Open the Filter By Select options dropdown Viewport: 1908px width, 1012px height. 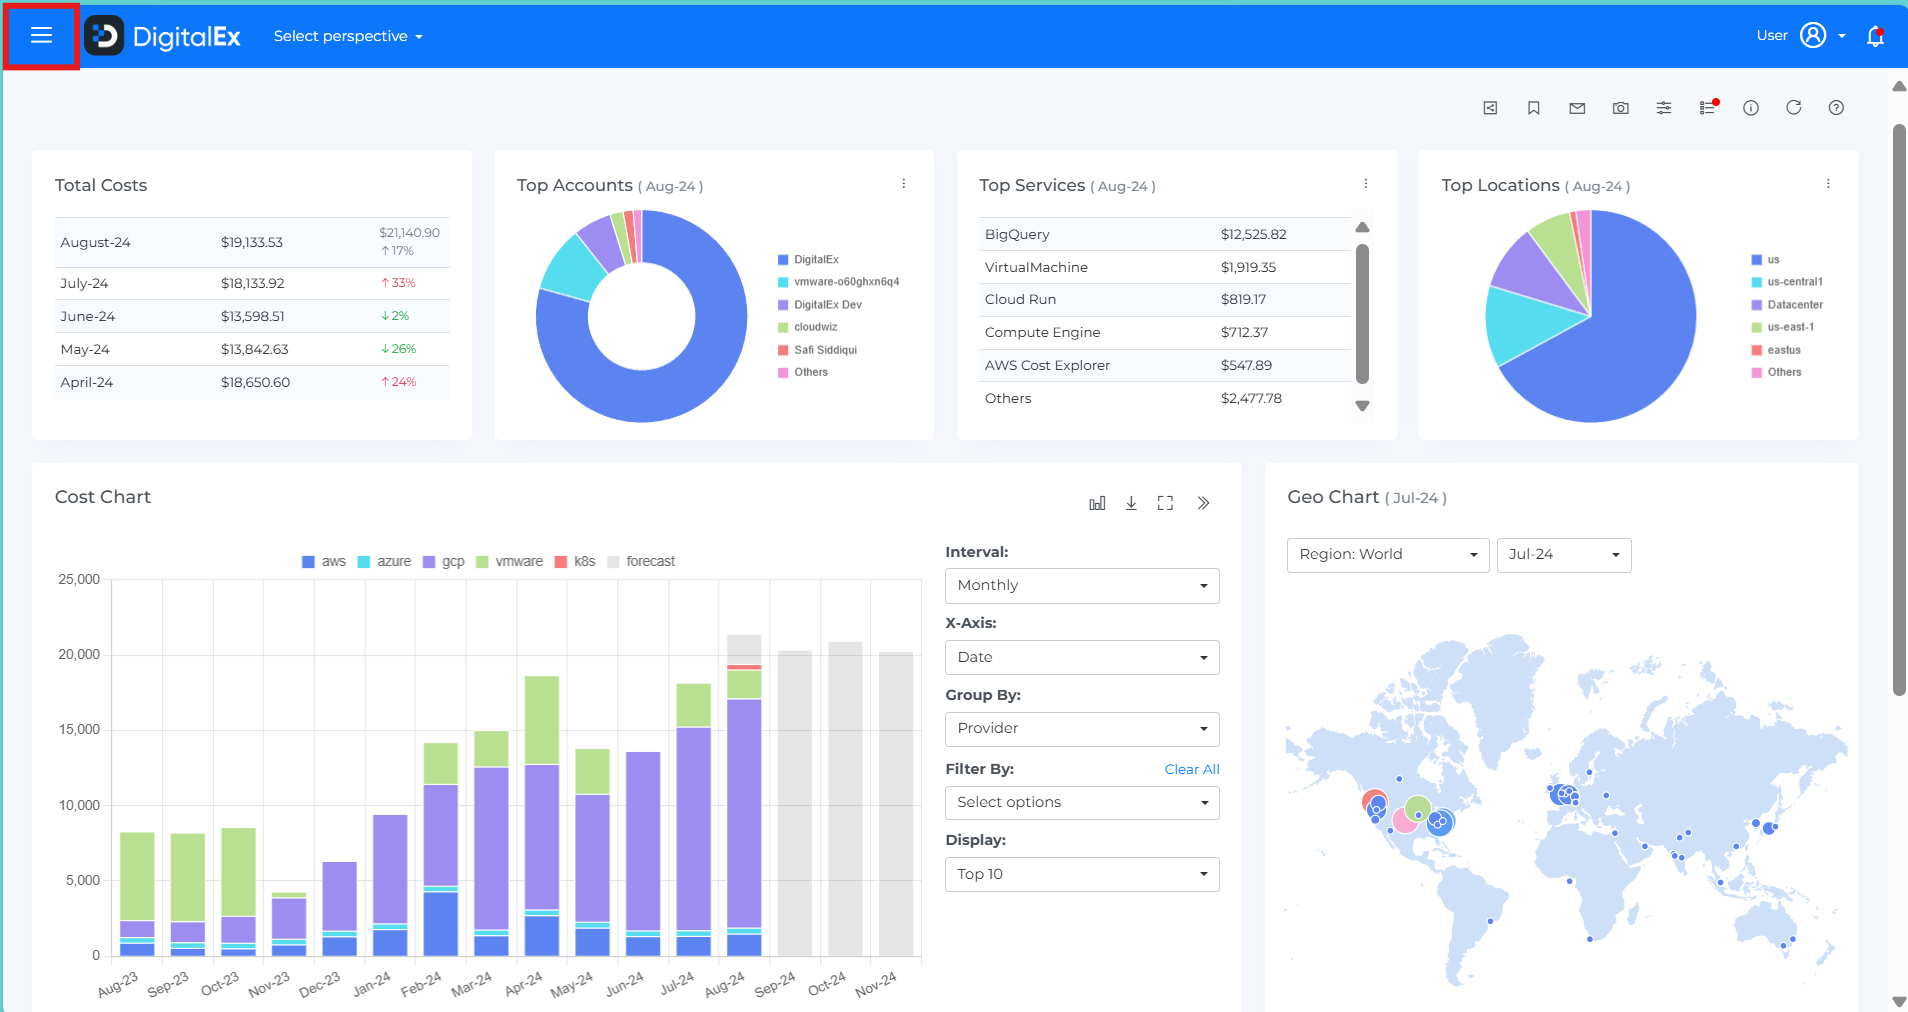point(1082,803)
